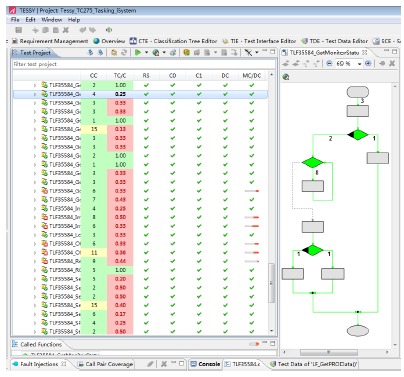The height and width of the screenshot is (377, 404).
Task: Open CTE - Classification Tree Editor perspective
Action: coord(173,41)
